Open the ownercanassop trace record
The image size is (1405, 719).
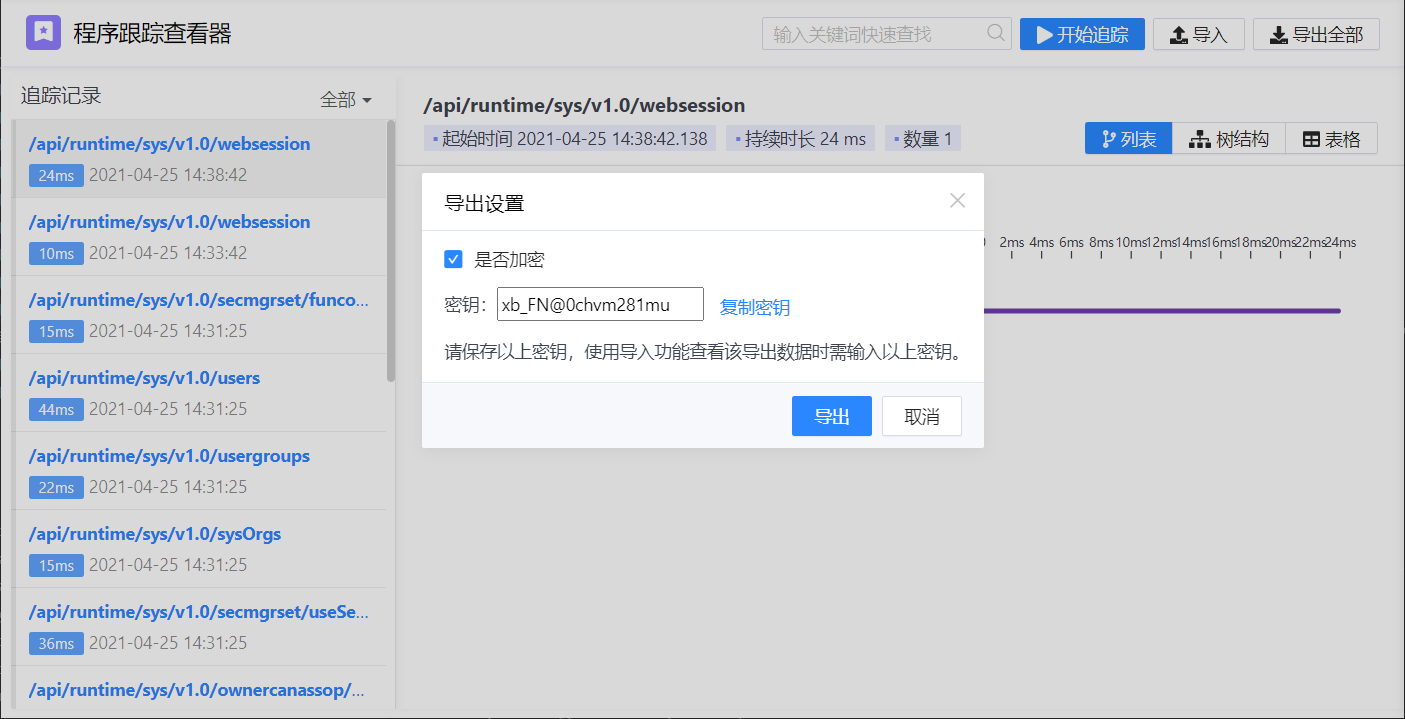pyautogui.click(x=199, y=690)
